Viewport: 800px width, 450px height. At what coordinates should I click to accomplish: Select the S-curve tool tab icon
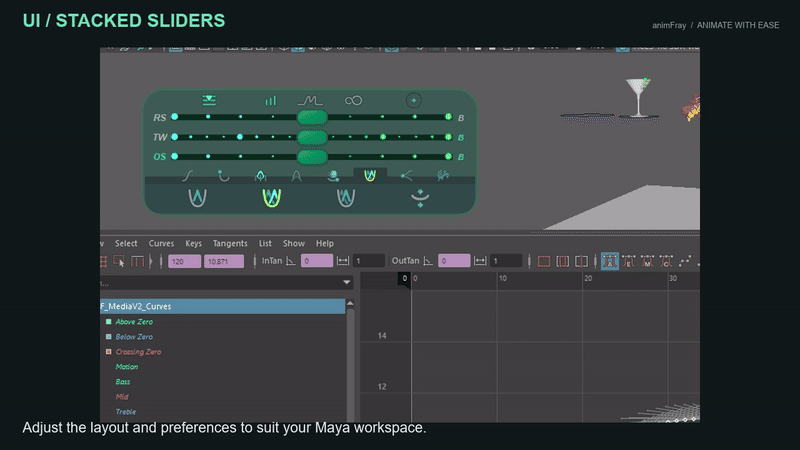click(x=187, y=176)
